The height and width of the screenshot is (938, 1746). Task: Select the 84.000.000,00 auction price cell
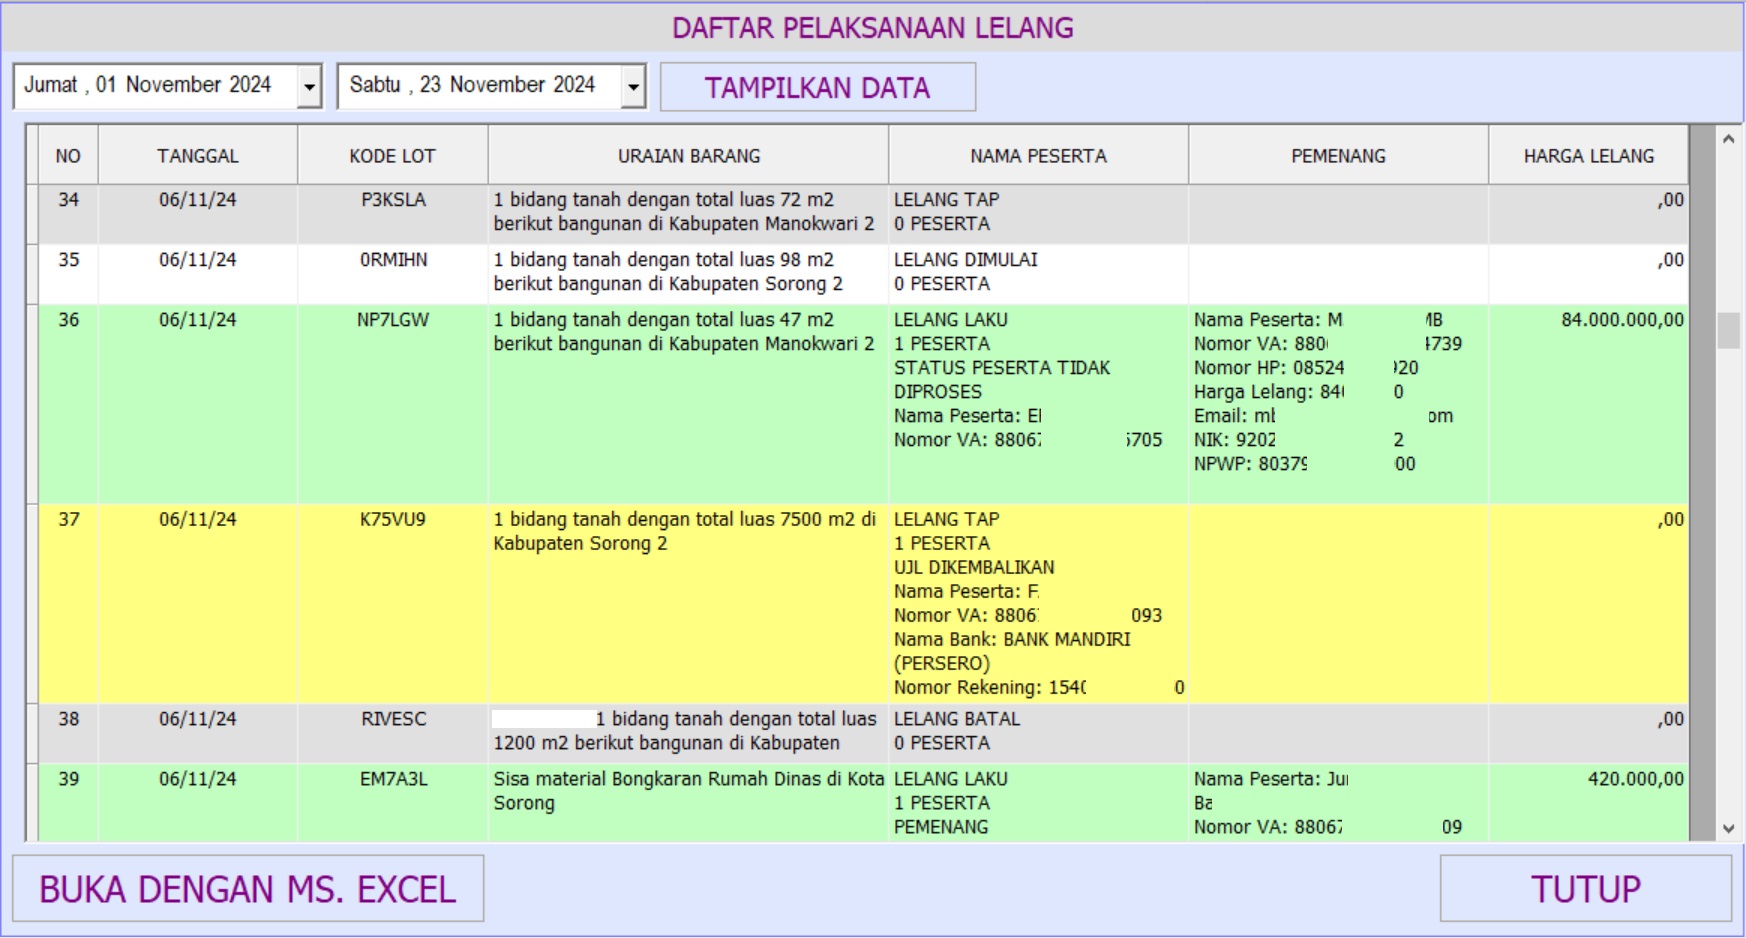[1621, 320]
